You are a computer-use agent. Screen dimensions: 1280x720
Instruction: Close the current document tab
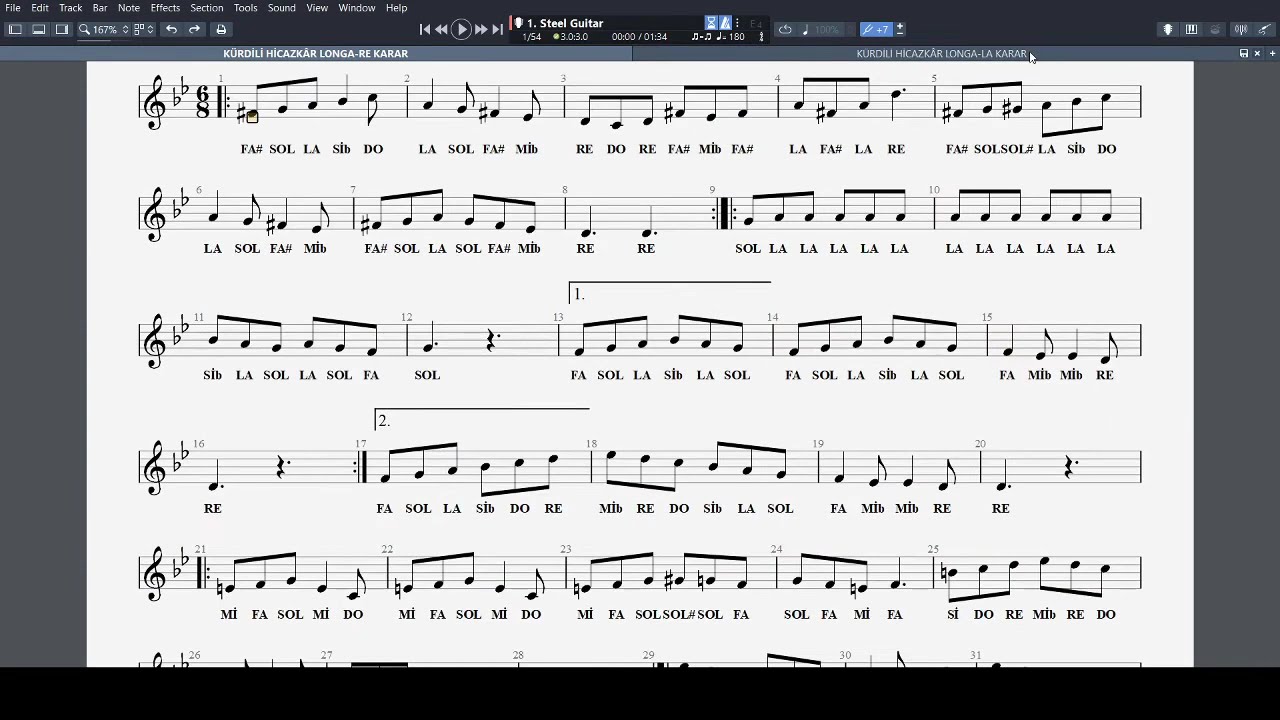pos(1257,54)
